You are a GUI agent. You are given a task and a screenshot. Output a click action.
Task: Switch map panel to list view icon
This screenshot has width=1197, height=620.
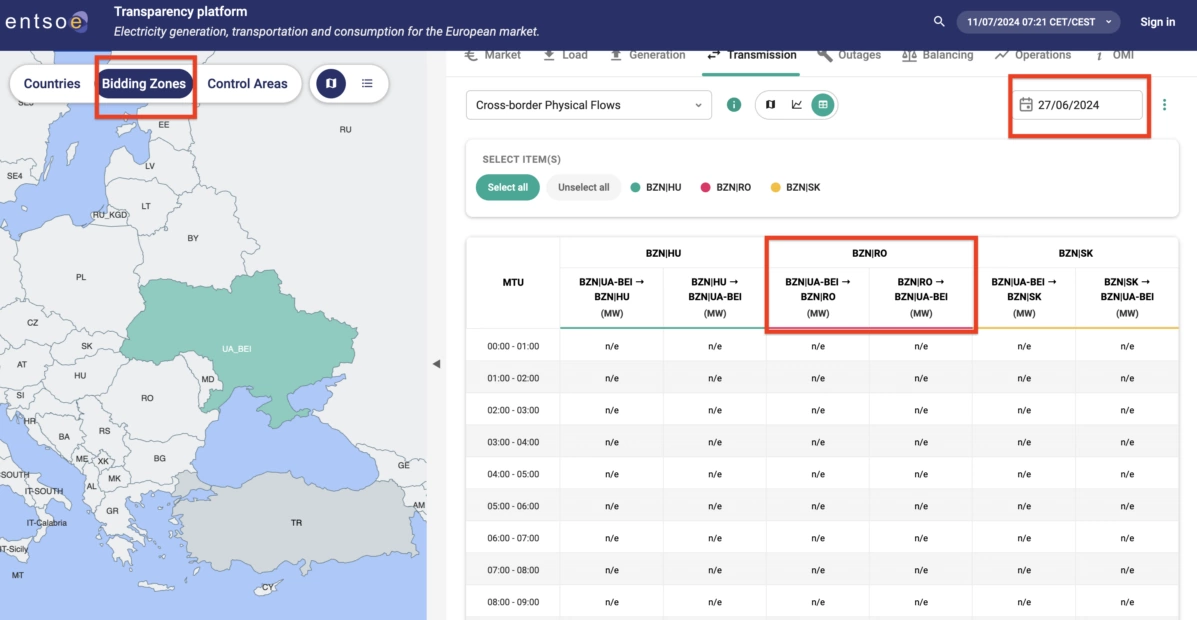pos(367,83)
